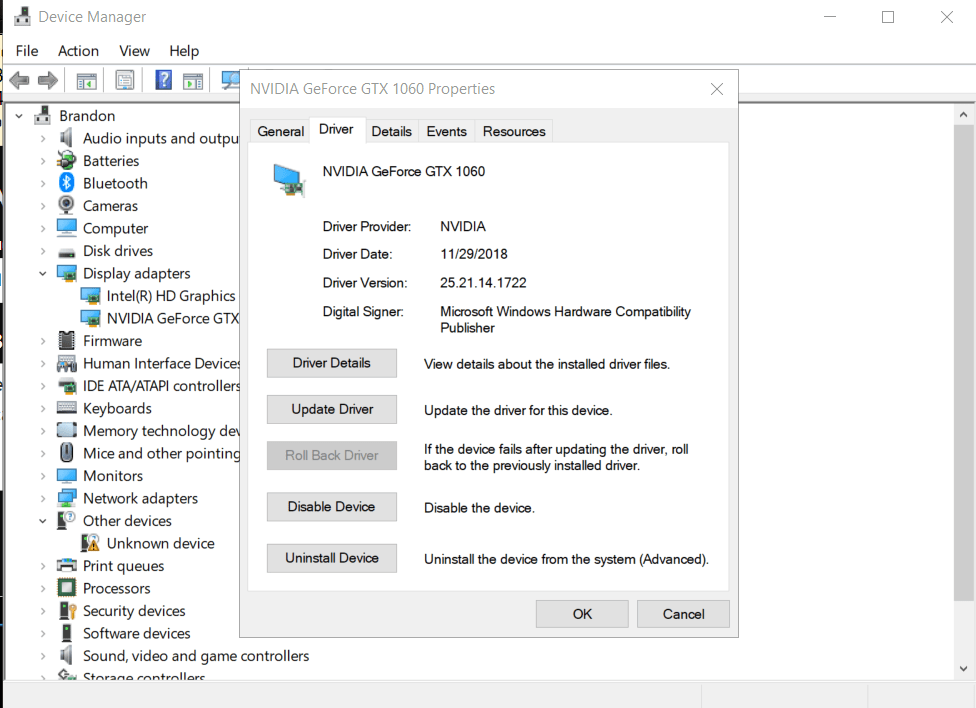The image size is (976, 708).
Task: Switch to the Resources tab
Action: point(514,131)
